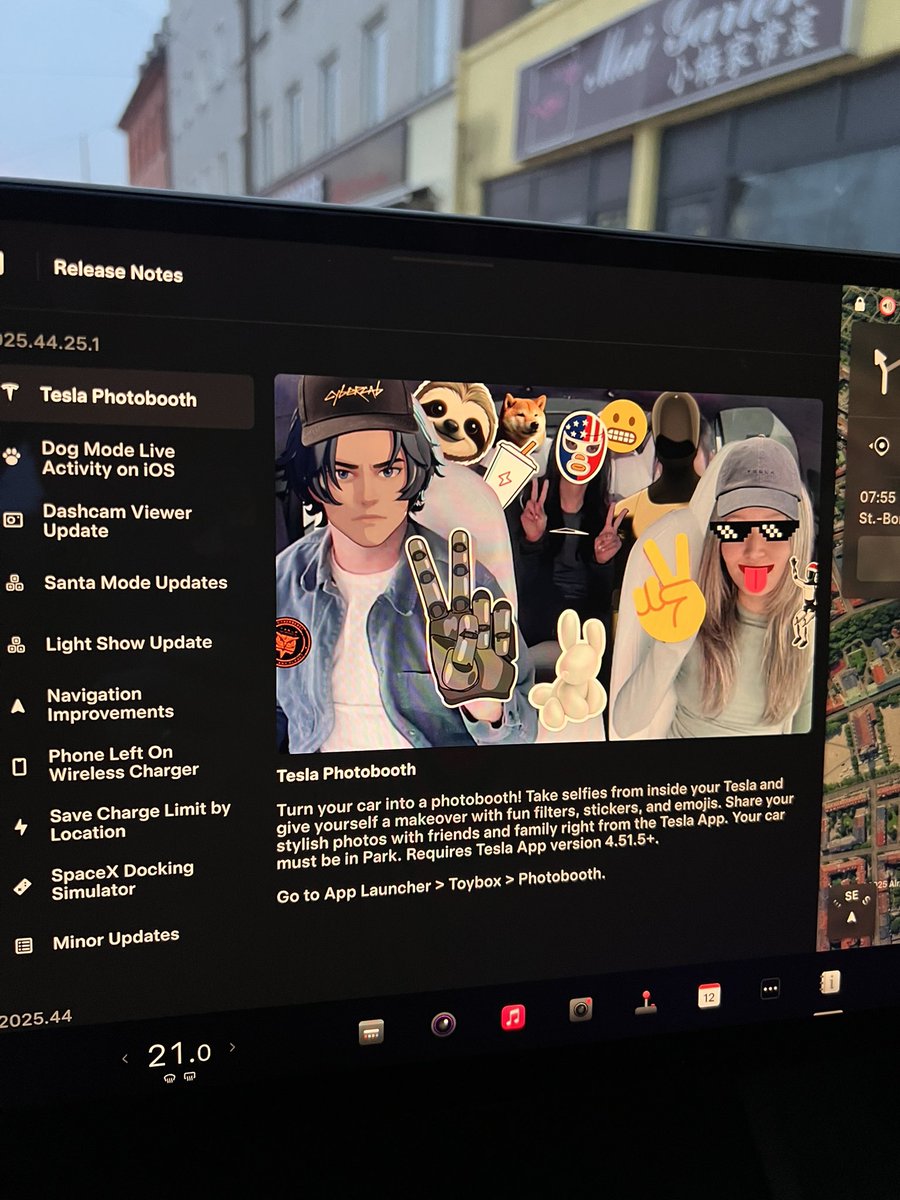900x1200 pixels.
Task: Open the app launcher icon in the dock
Action: click(371, 1031)
